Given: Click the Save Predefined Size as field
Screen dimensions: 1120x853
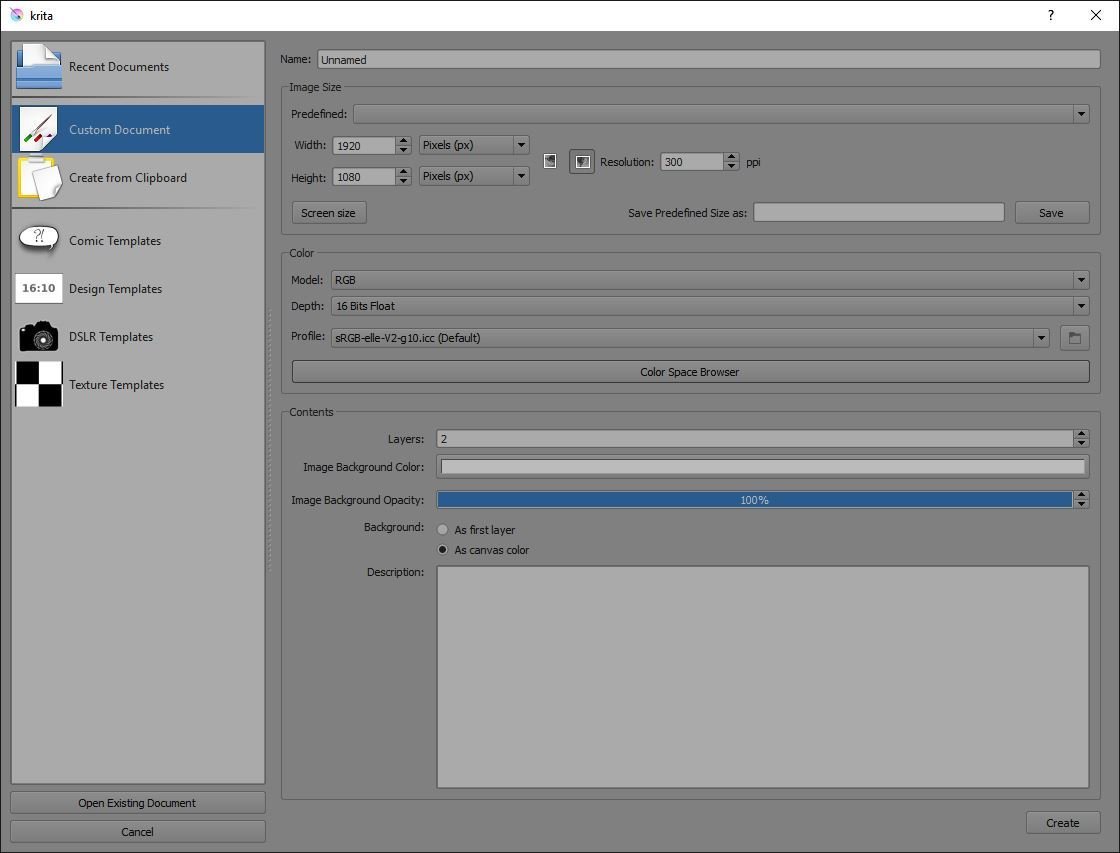Looking at the screenshot, I should tap(879, 212).
